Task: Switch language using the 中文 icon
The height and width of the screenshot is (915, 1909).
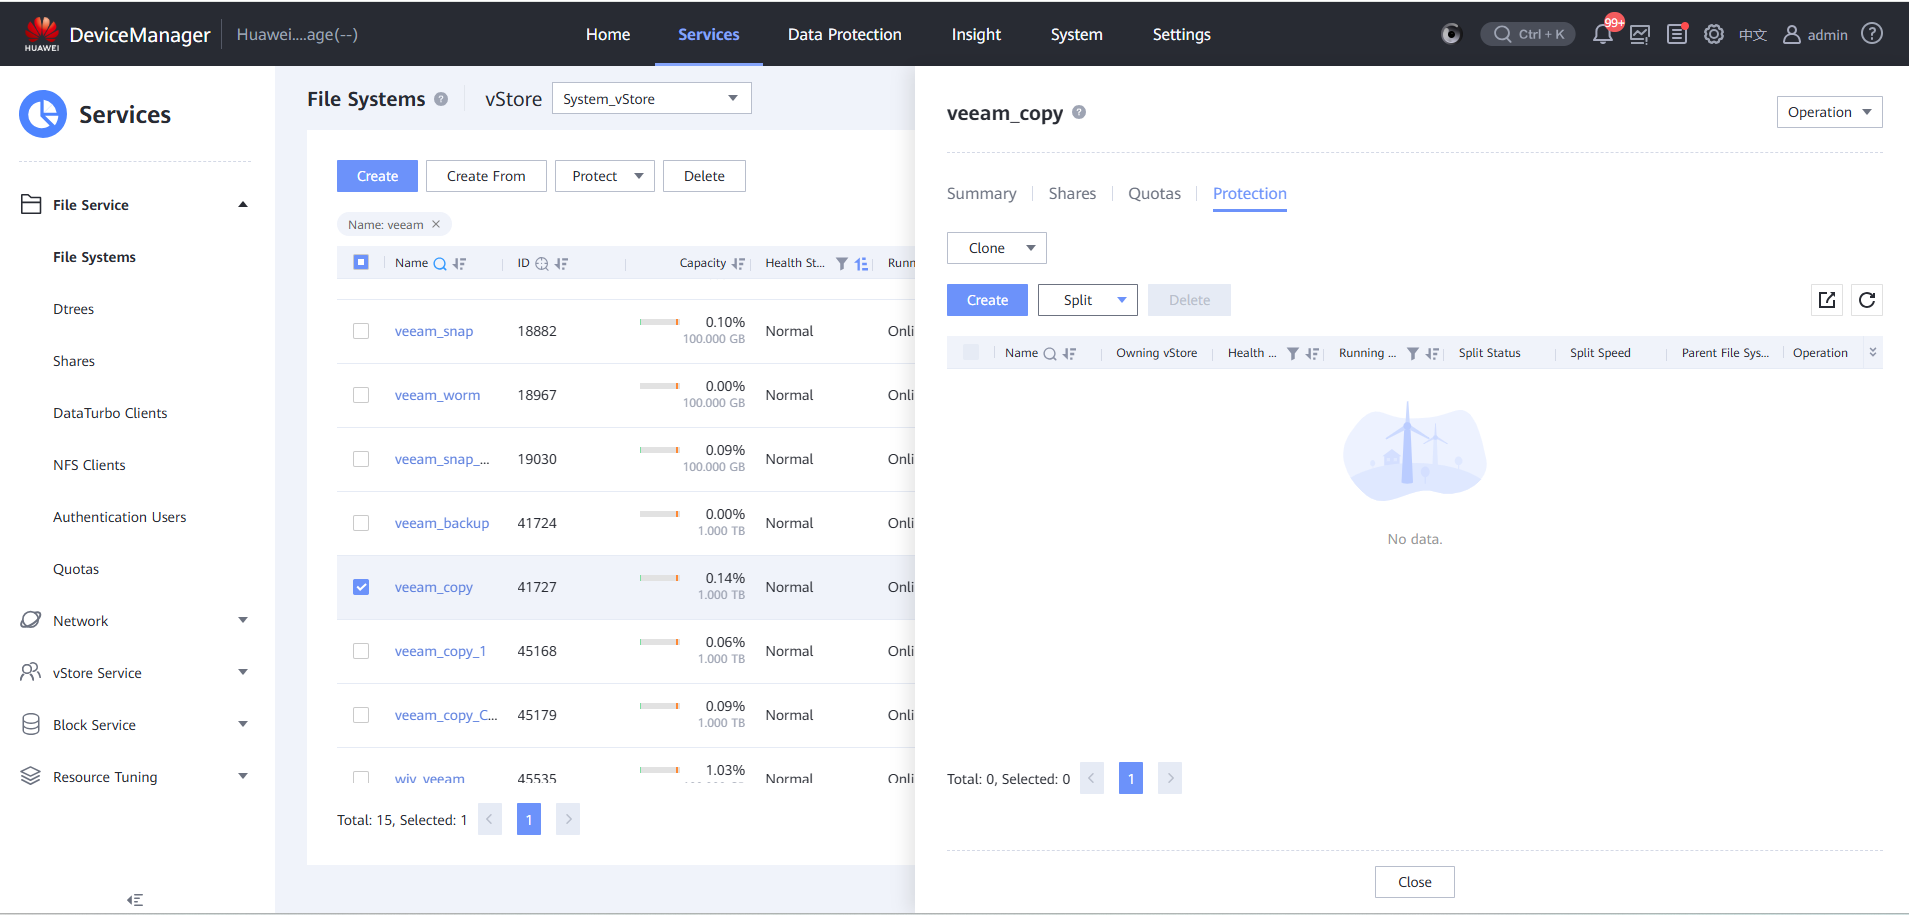Action: (x=1752, y=35)
